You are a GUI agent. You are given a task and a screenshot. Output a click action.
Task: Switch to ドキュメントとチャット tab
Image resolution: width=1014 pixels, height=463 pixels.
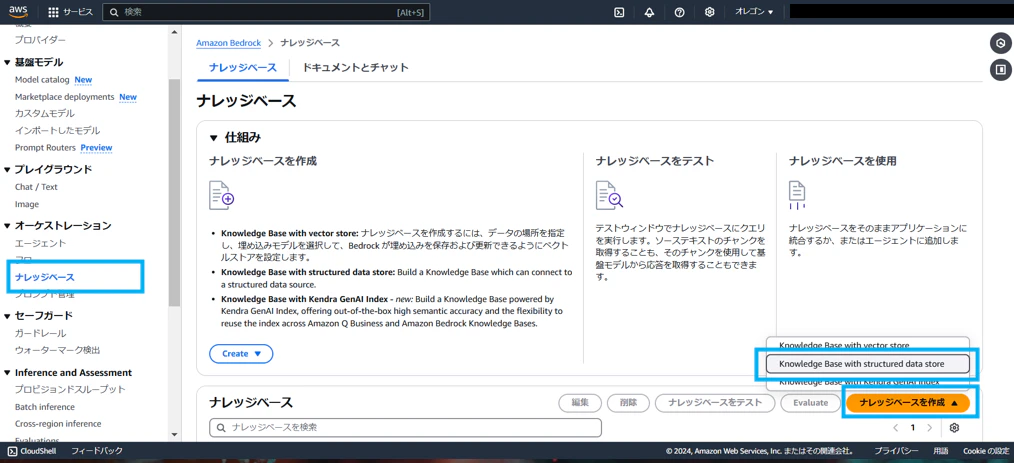pos(356,67)
